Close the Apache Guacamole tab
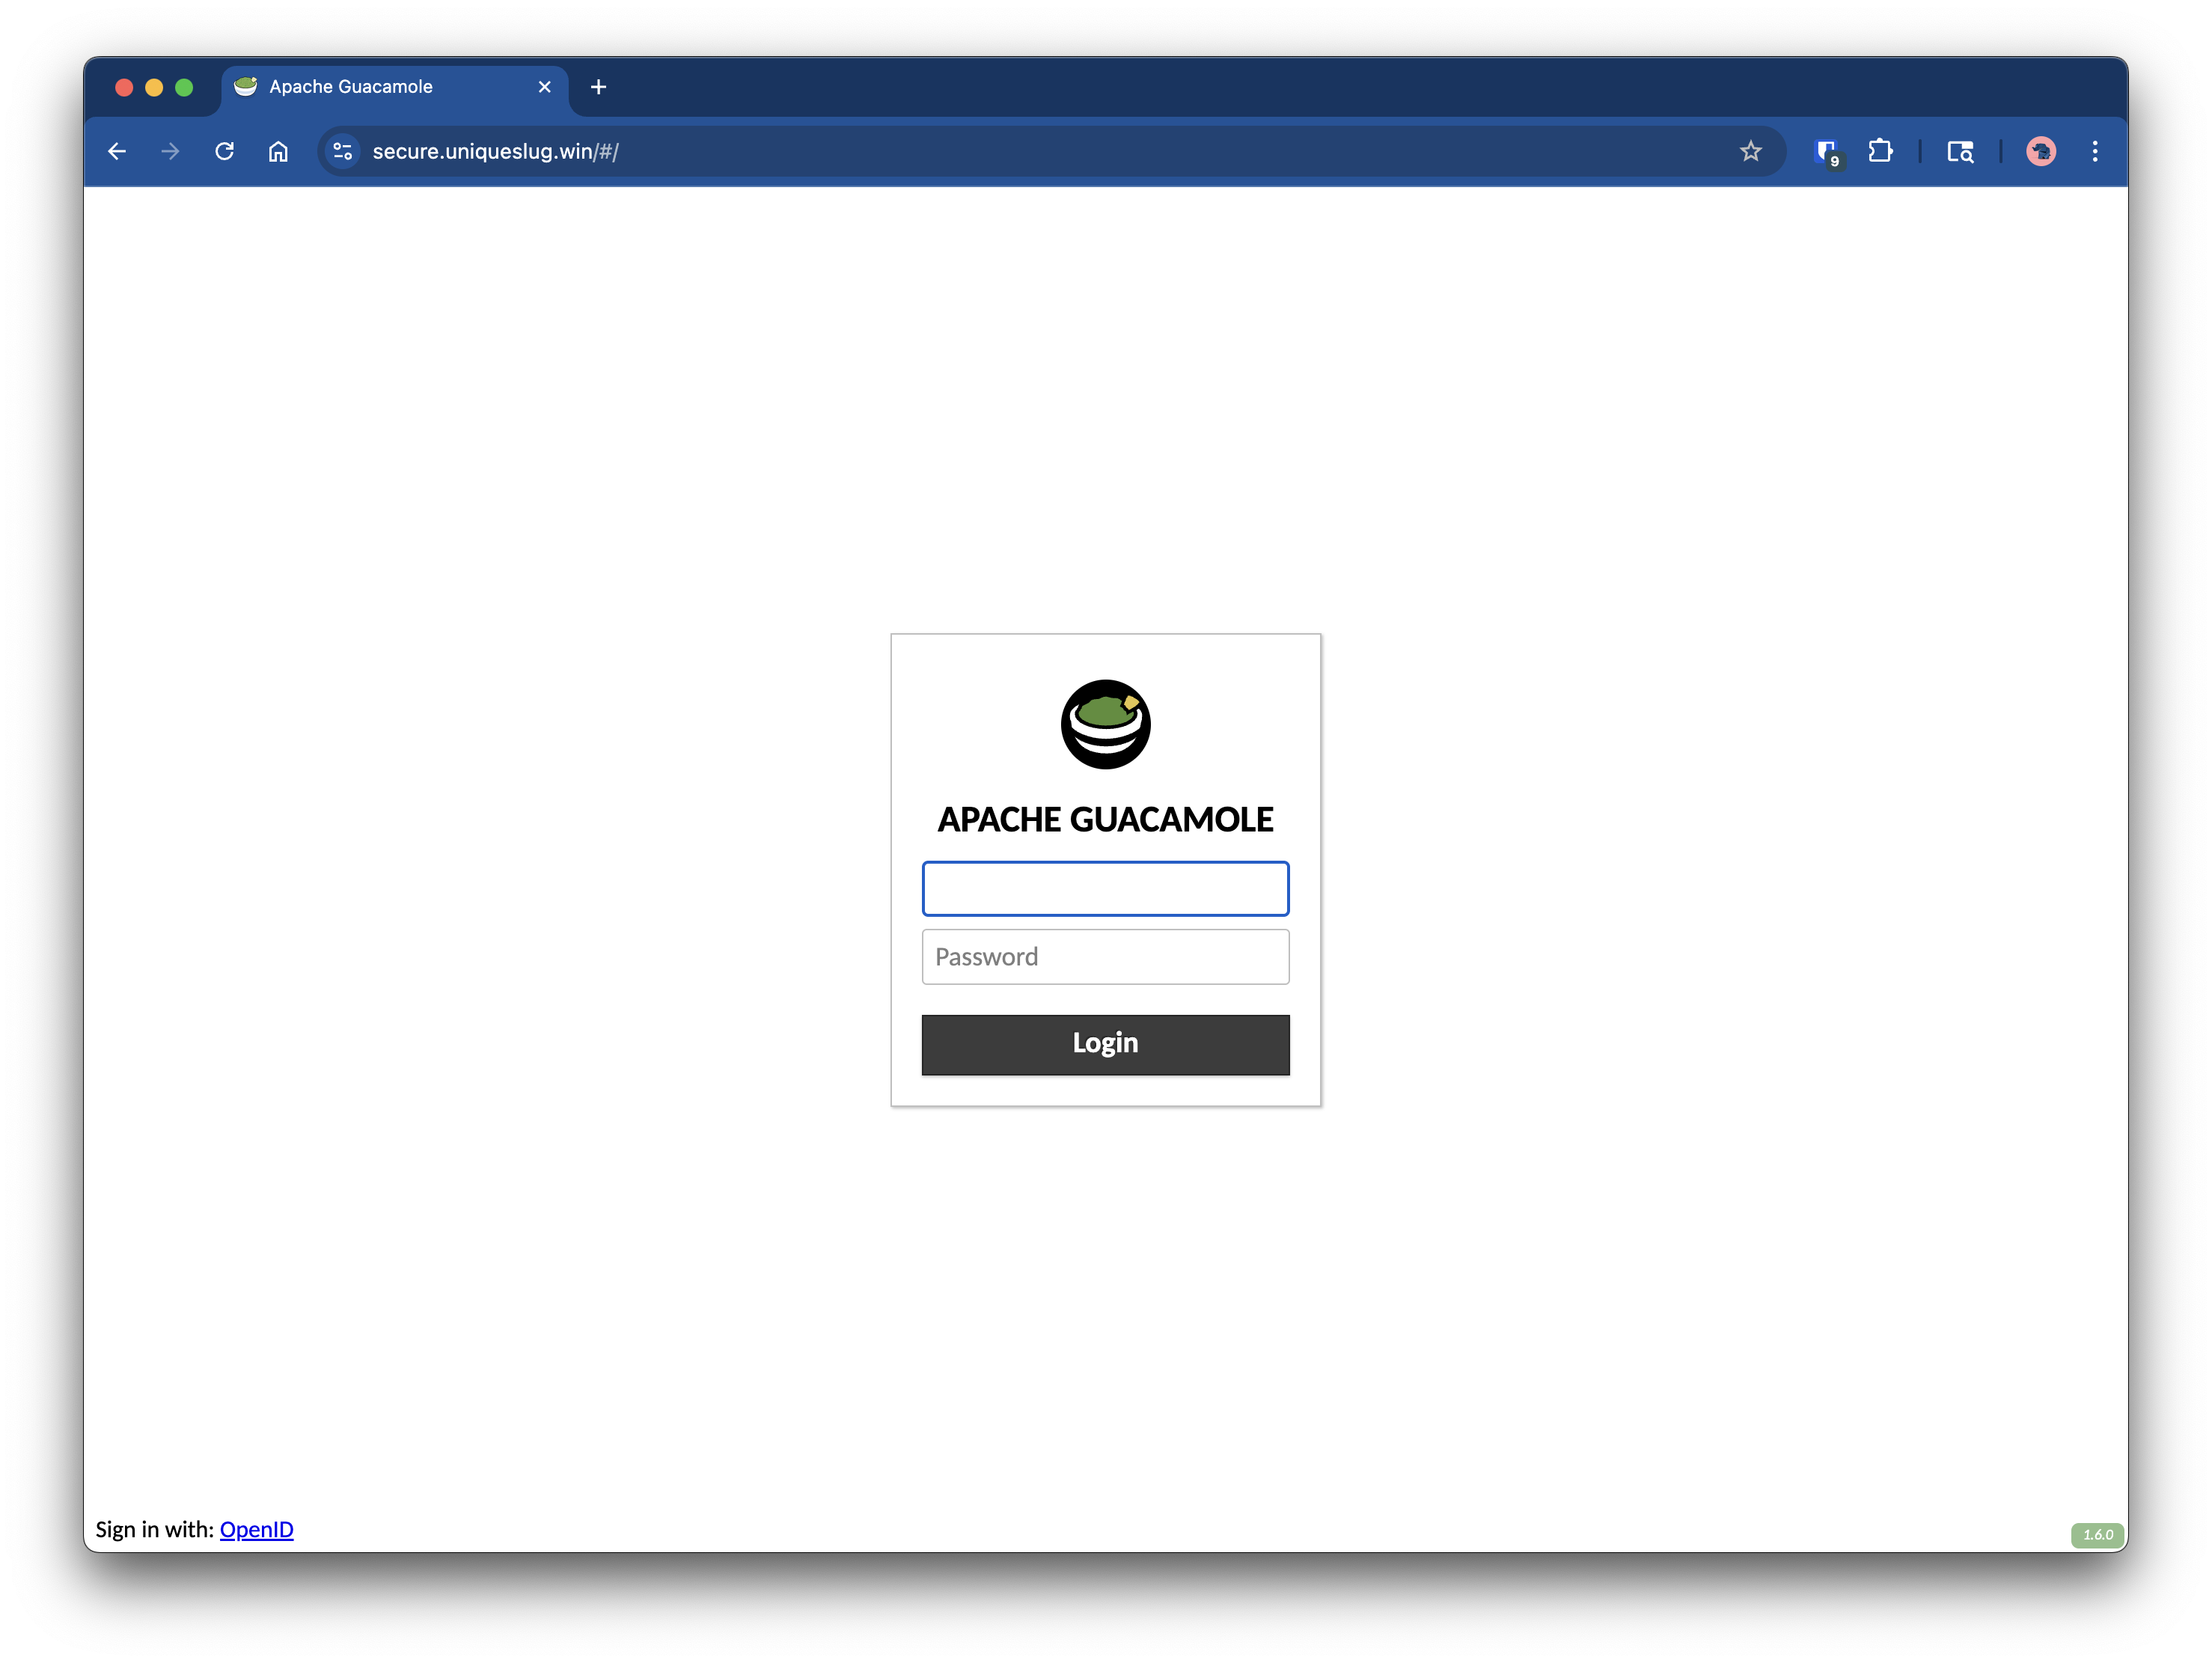 click(545, 87)
